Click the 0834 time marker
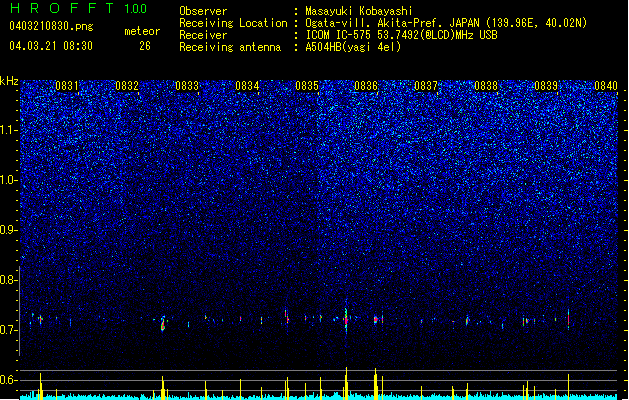 pos(247,86)
